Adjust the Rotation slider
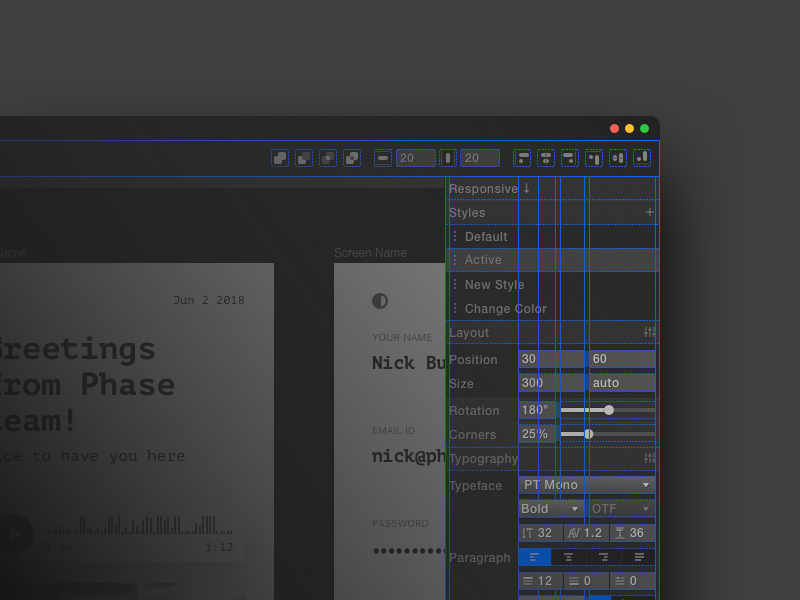 click(x=608, y=410)
